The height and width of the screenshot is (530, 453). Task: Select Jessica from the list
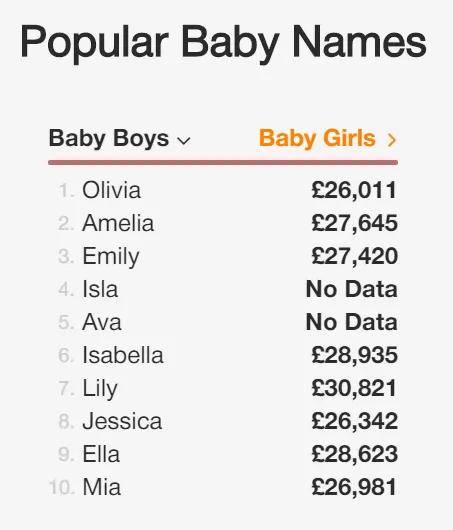pyautogui.click(x=122, y=421)
